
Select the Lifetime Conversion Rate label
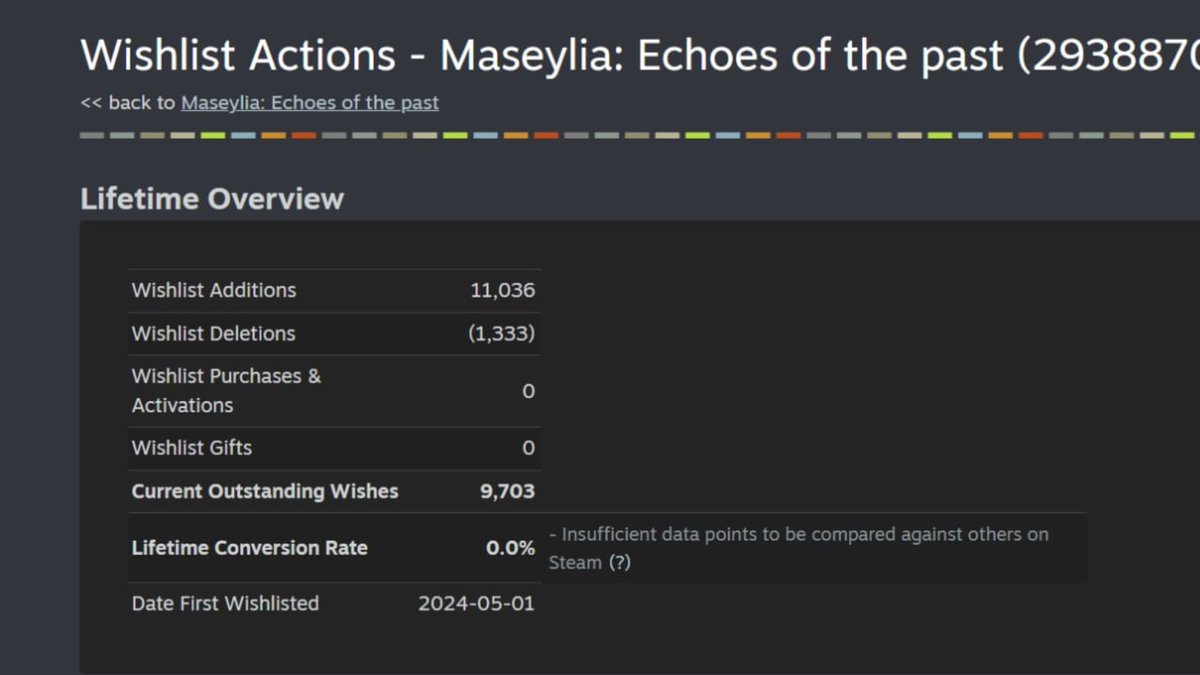point(250,548)
